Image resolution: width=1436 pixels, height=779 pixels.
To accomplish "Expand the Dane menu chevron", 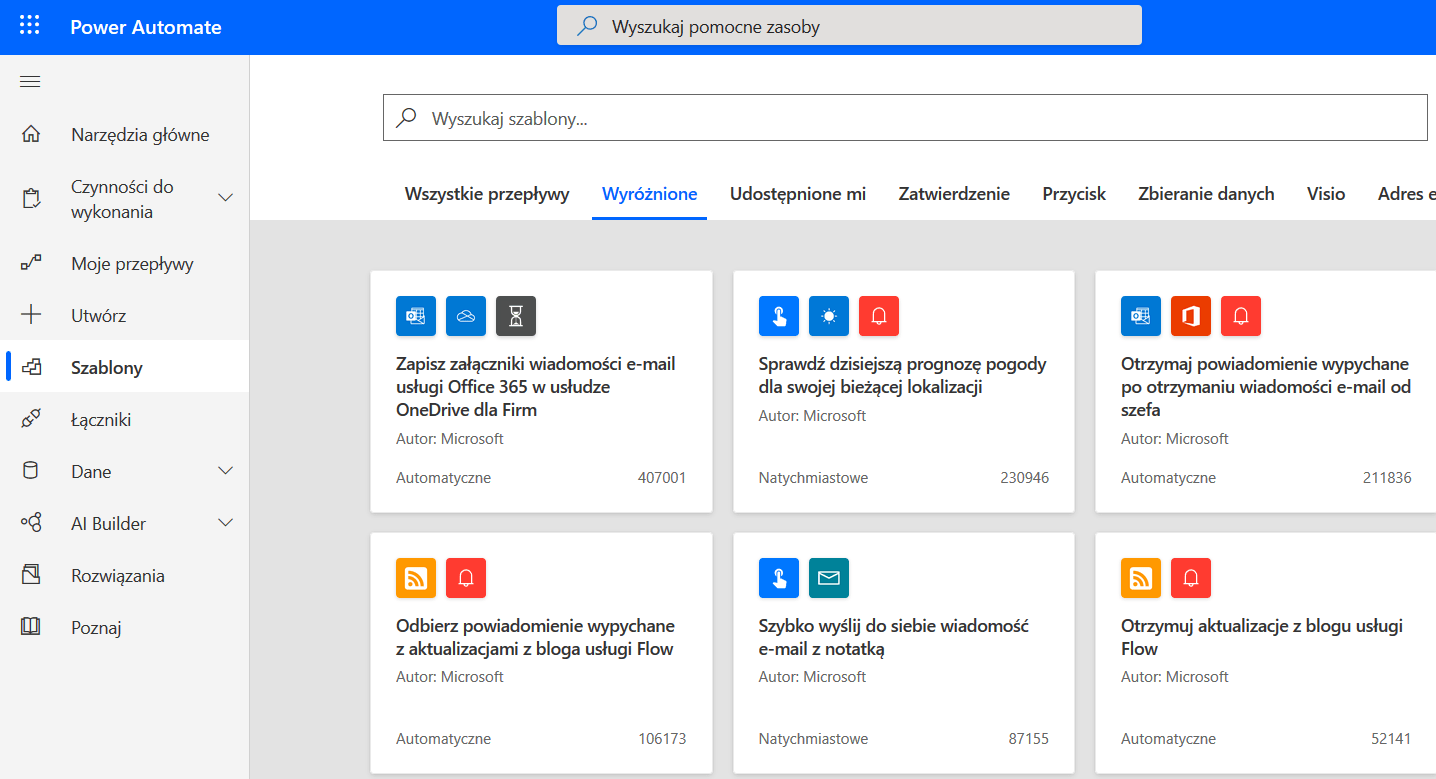I will point(226,471).
